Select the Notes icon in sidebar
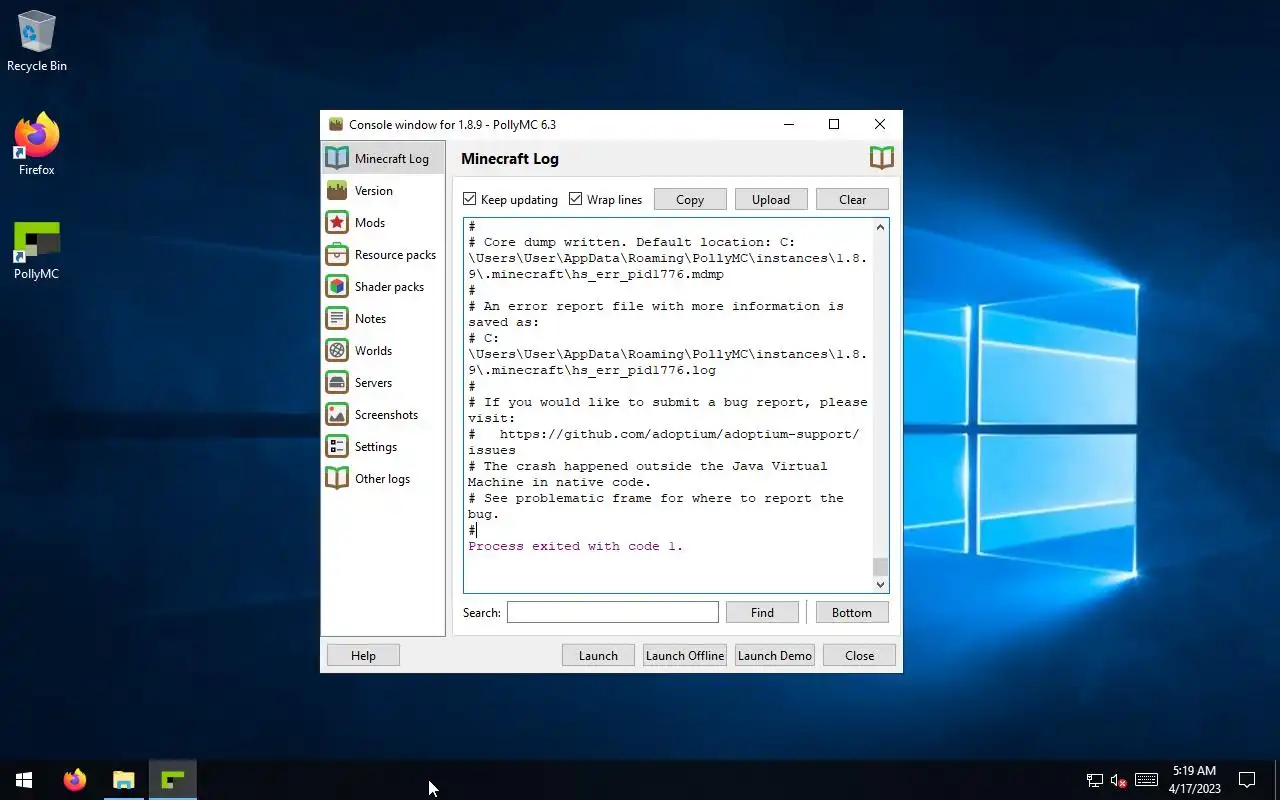Viewport: 1280px width, 800px height. pyautogui.click(x=337, y=318)
